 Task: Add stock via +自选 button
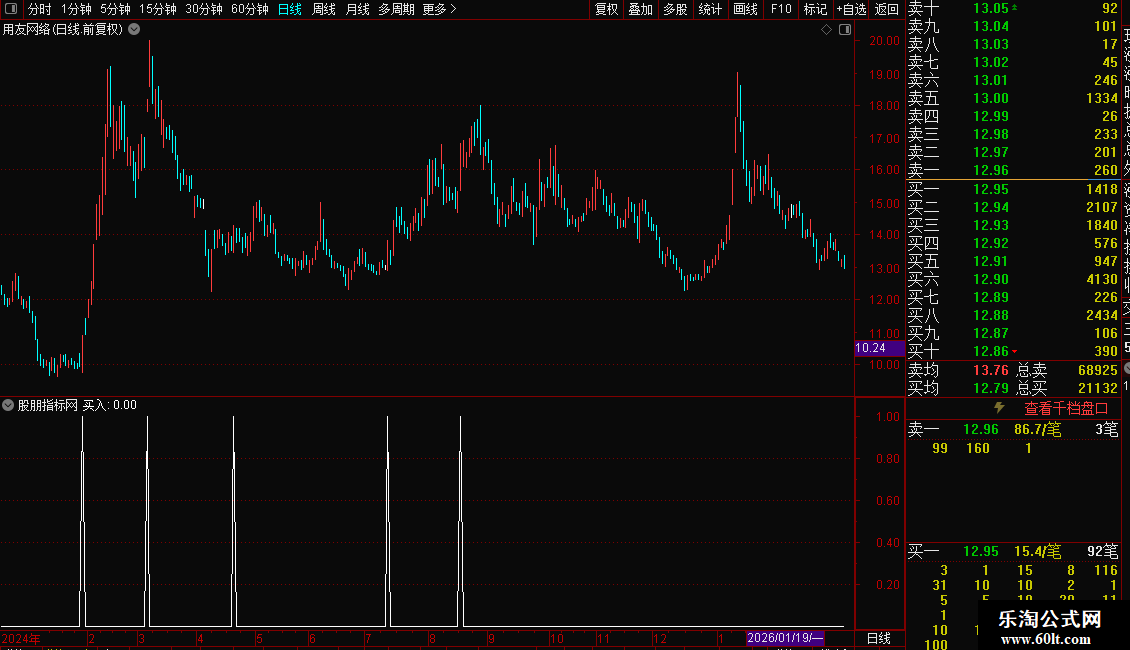click(851, 9)
